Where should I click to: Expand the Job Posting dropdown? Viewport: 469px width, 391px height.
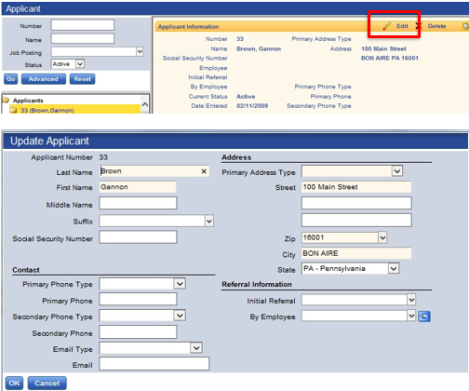140,52
